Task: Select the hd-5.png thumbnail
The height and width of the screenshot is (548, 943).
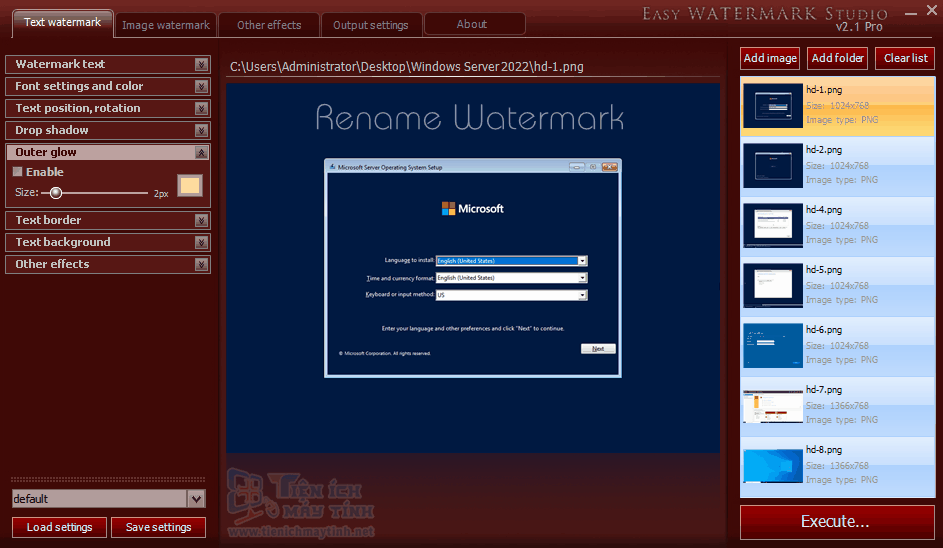Action: click(773, 286)
